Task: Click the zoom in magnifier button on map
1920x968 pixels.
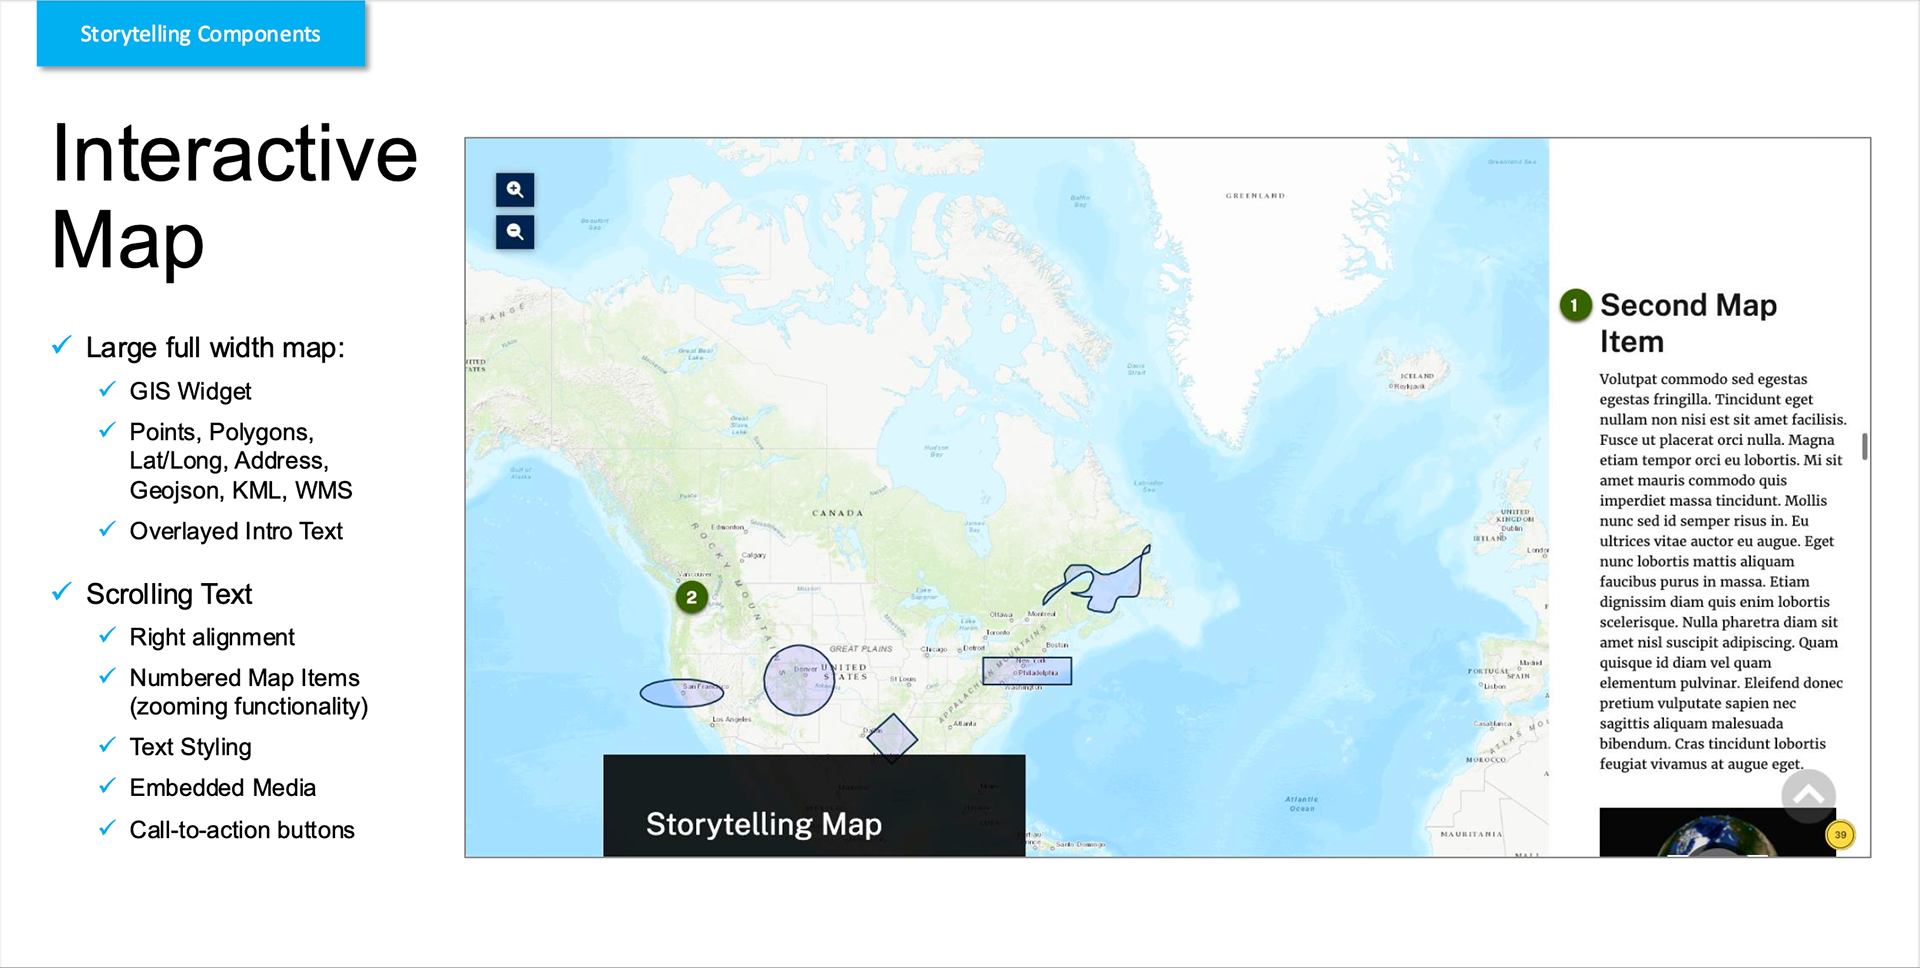Action: pos(515,189)
